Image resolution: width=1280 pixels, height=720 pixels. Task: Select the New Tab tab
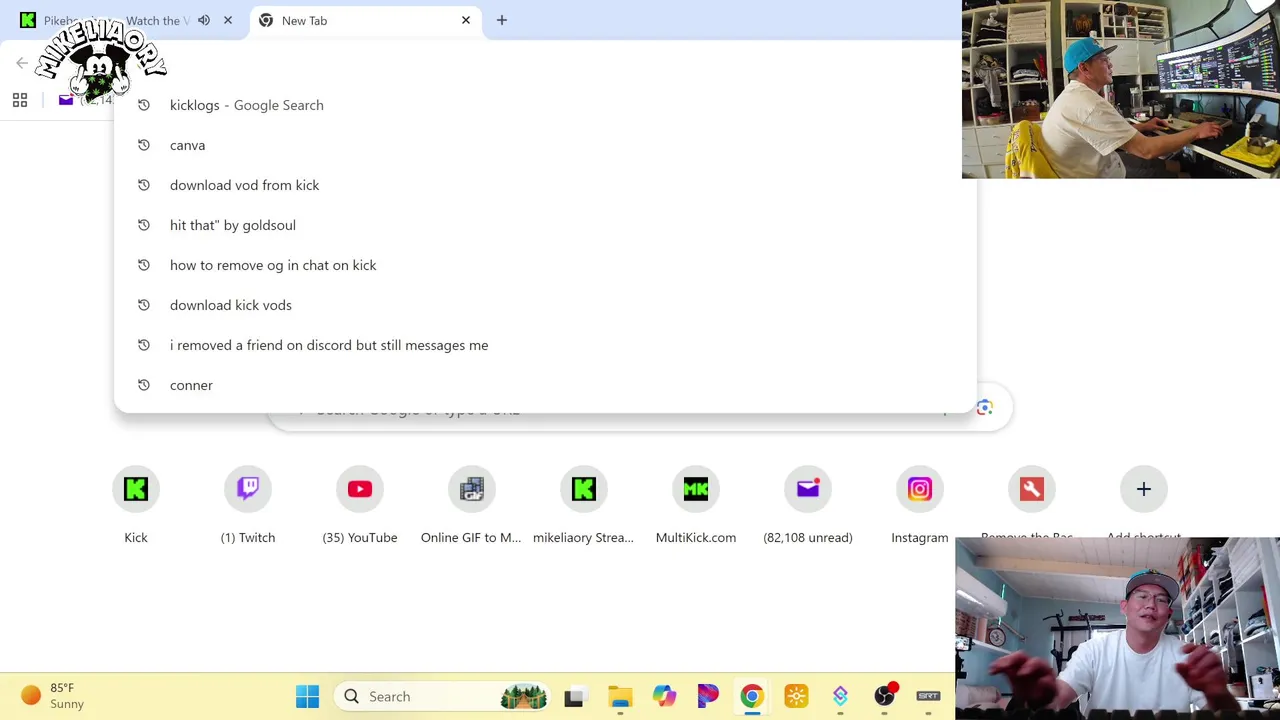[364, 20]
